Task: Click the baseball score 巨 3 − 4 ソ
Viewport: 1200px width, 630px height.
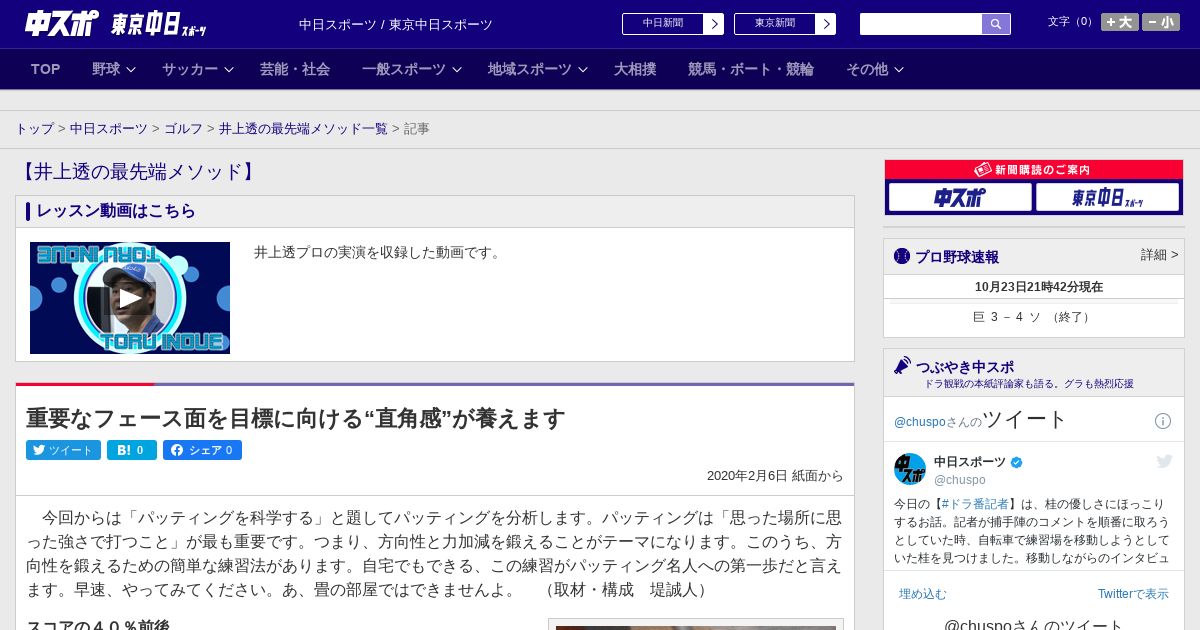Action: (x=1007, y=317)
